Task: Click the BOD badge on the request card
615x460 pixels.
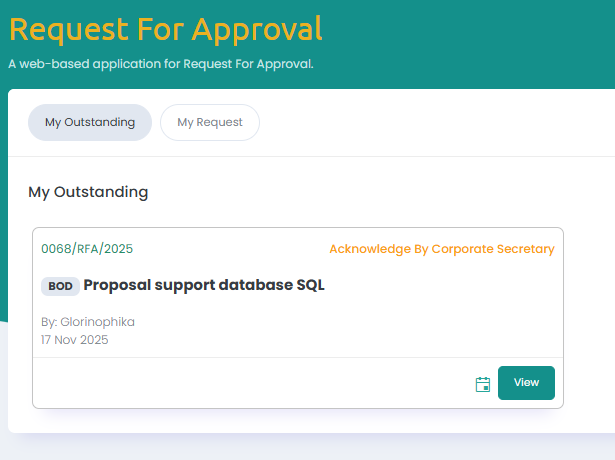Action: point(60,287)
